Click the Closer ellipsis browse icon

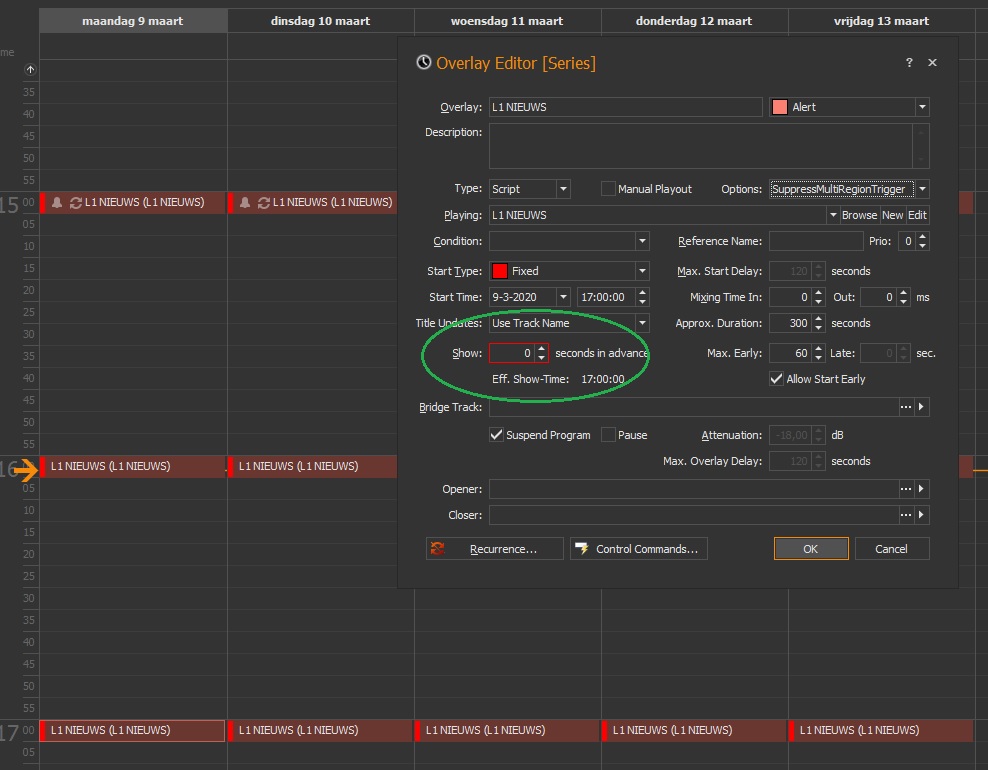pyautogui.click(x=905, y=515)
